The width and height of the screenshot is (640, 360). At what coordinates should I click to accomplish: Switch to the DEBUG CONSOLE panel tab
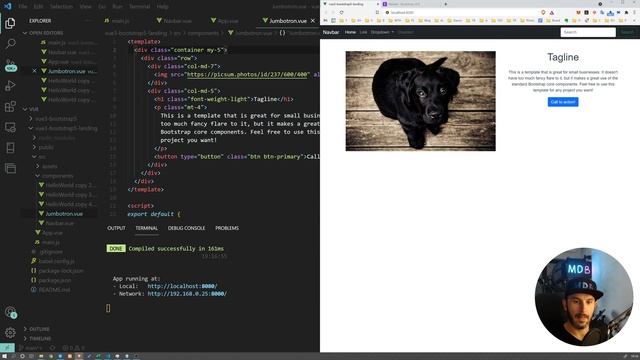pos(187,228)
